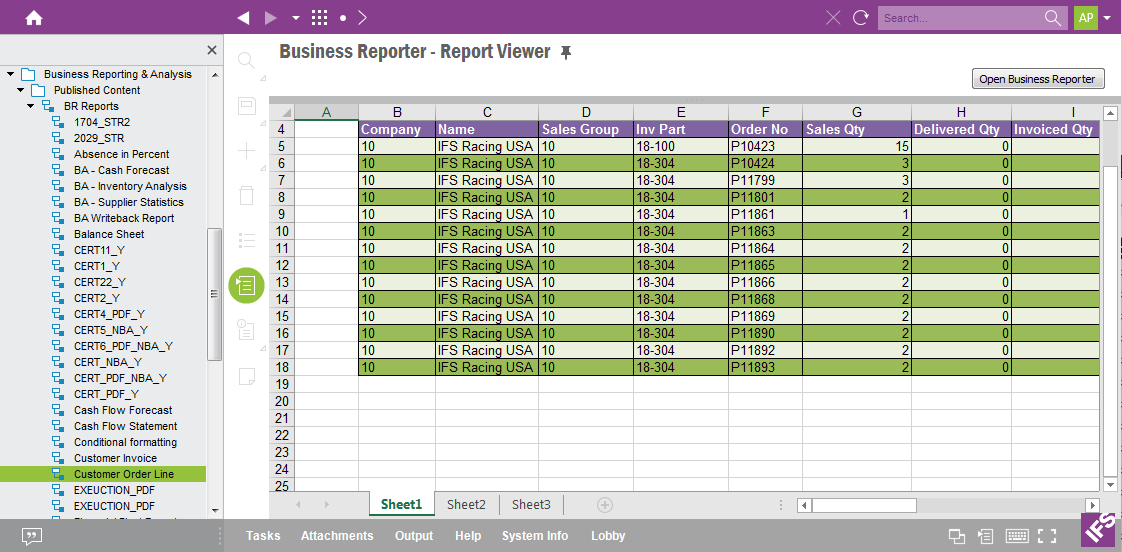
Task: Click the sidebar Delete trash icon
Action: pos(246,195)
